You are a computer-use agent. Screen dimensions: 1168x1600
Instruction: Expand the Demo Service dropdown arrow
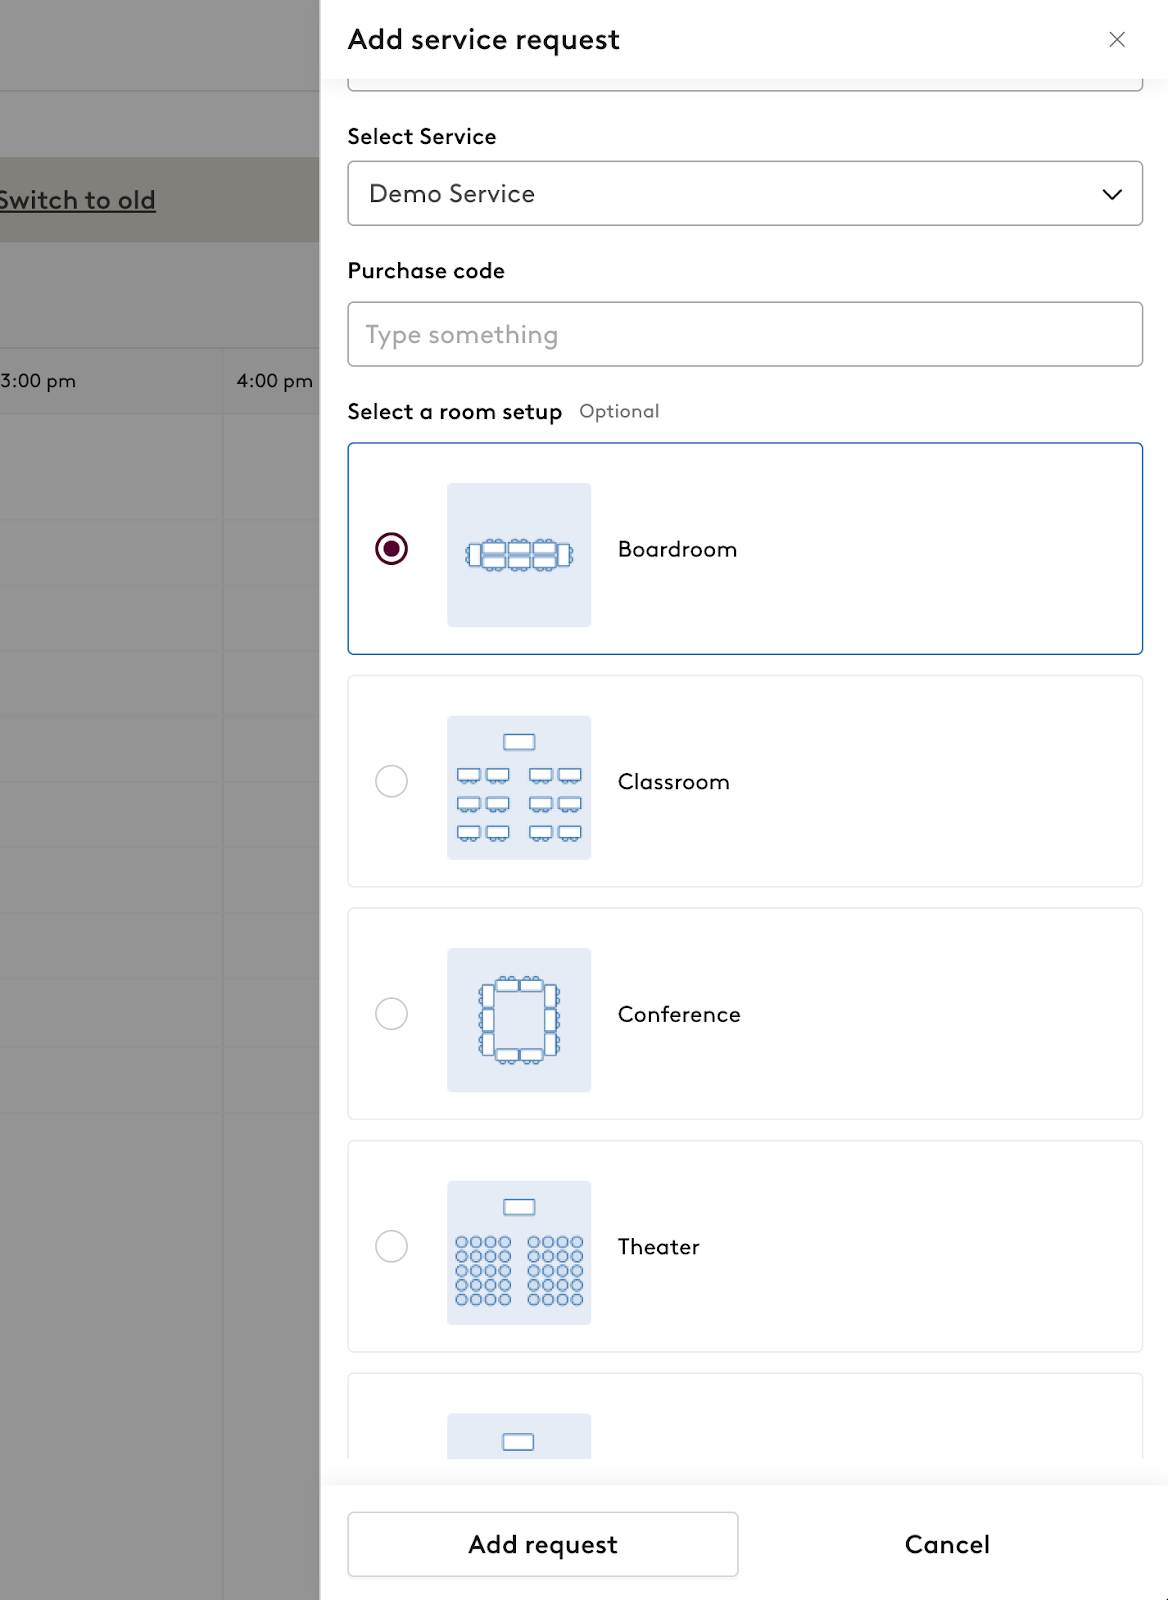click(x=1112, y=194)
